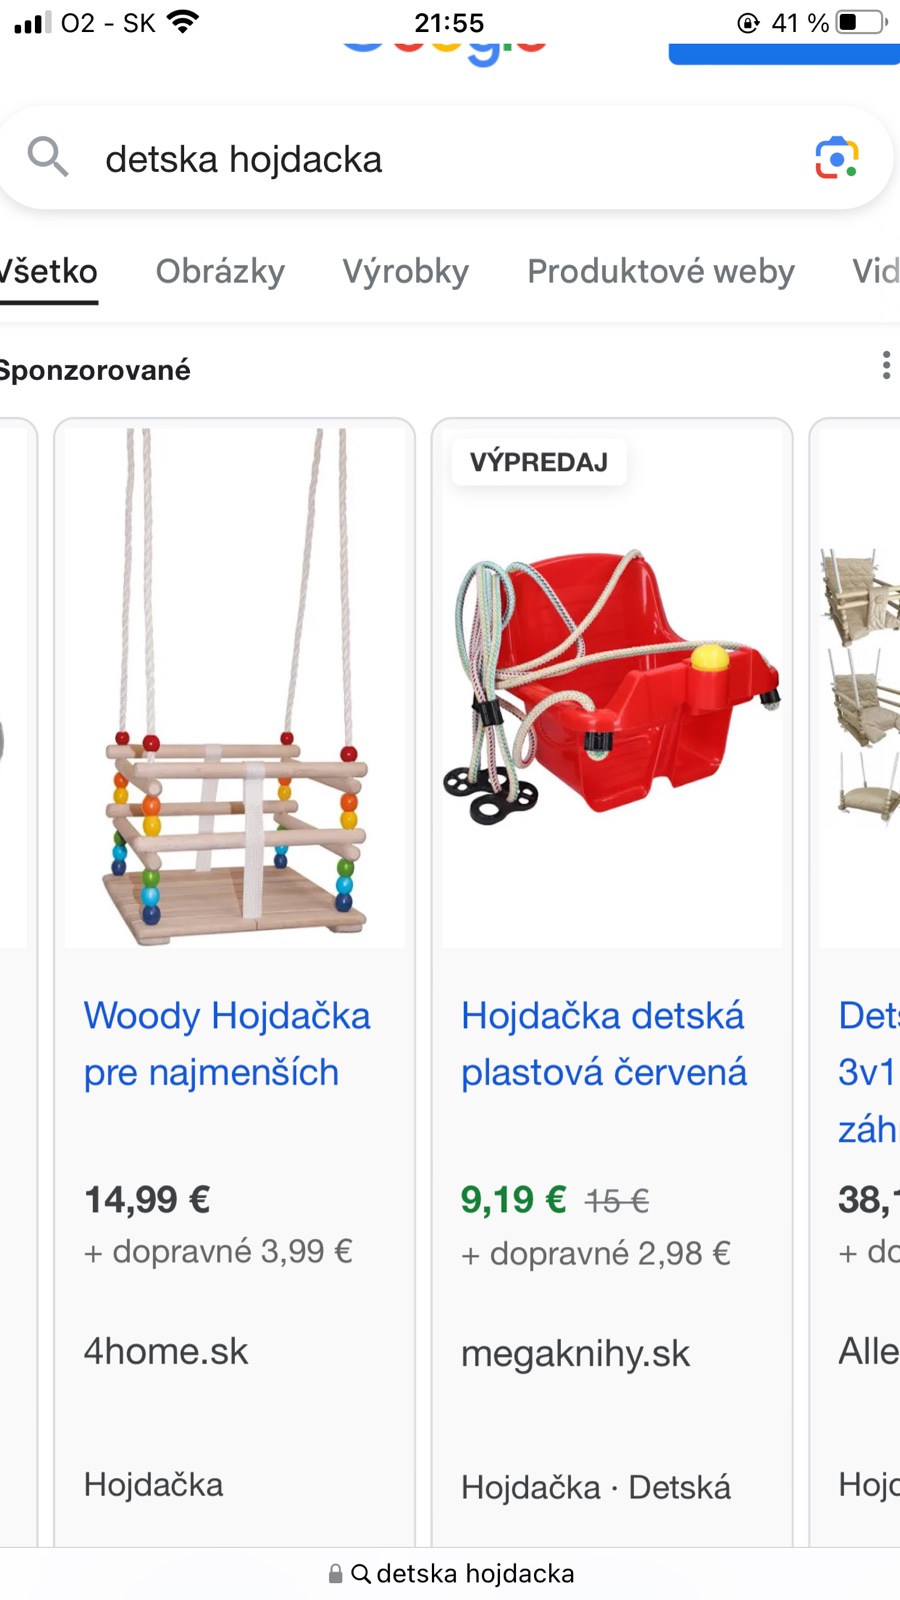View the red plastic swing image
This screenshot has width=900, height=1600.
point(612,688)
